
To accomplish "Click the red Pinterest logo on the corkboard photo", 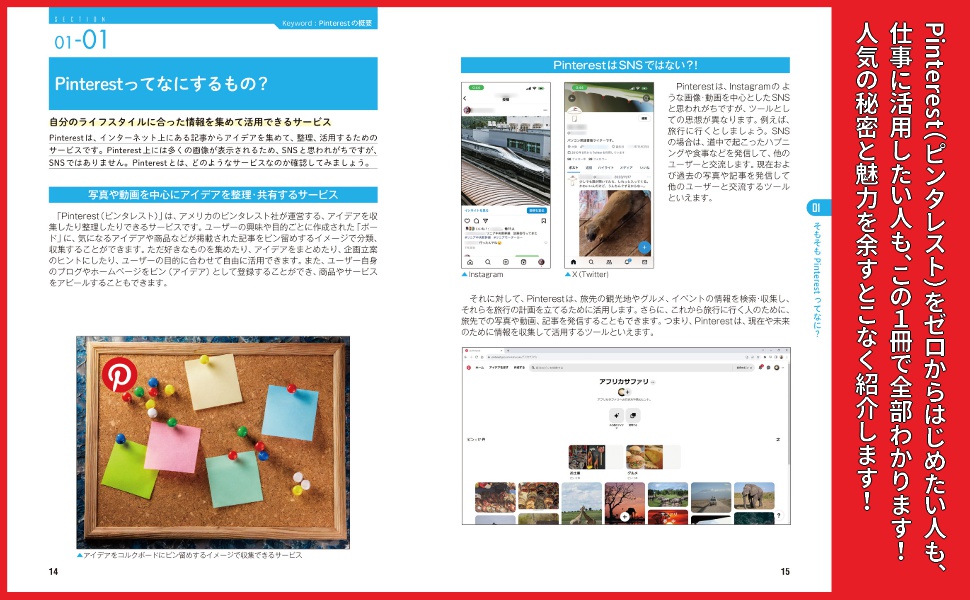I will [x=119, y=374].
